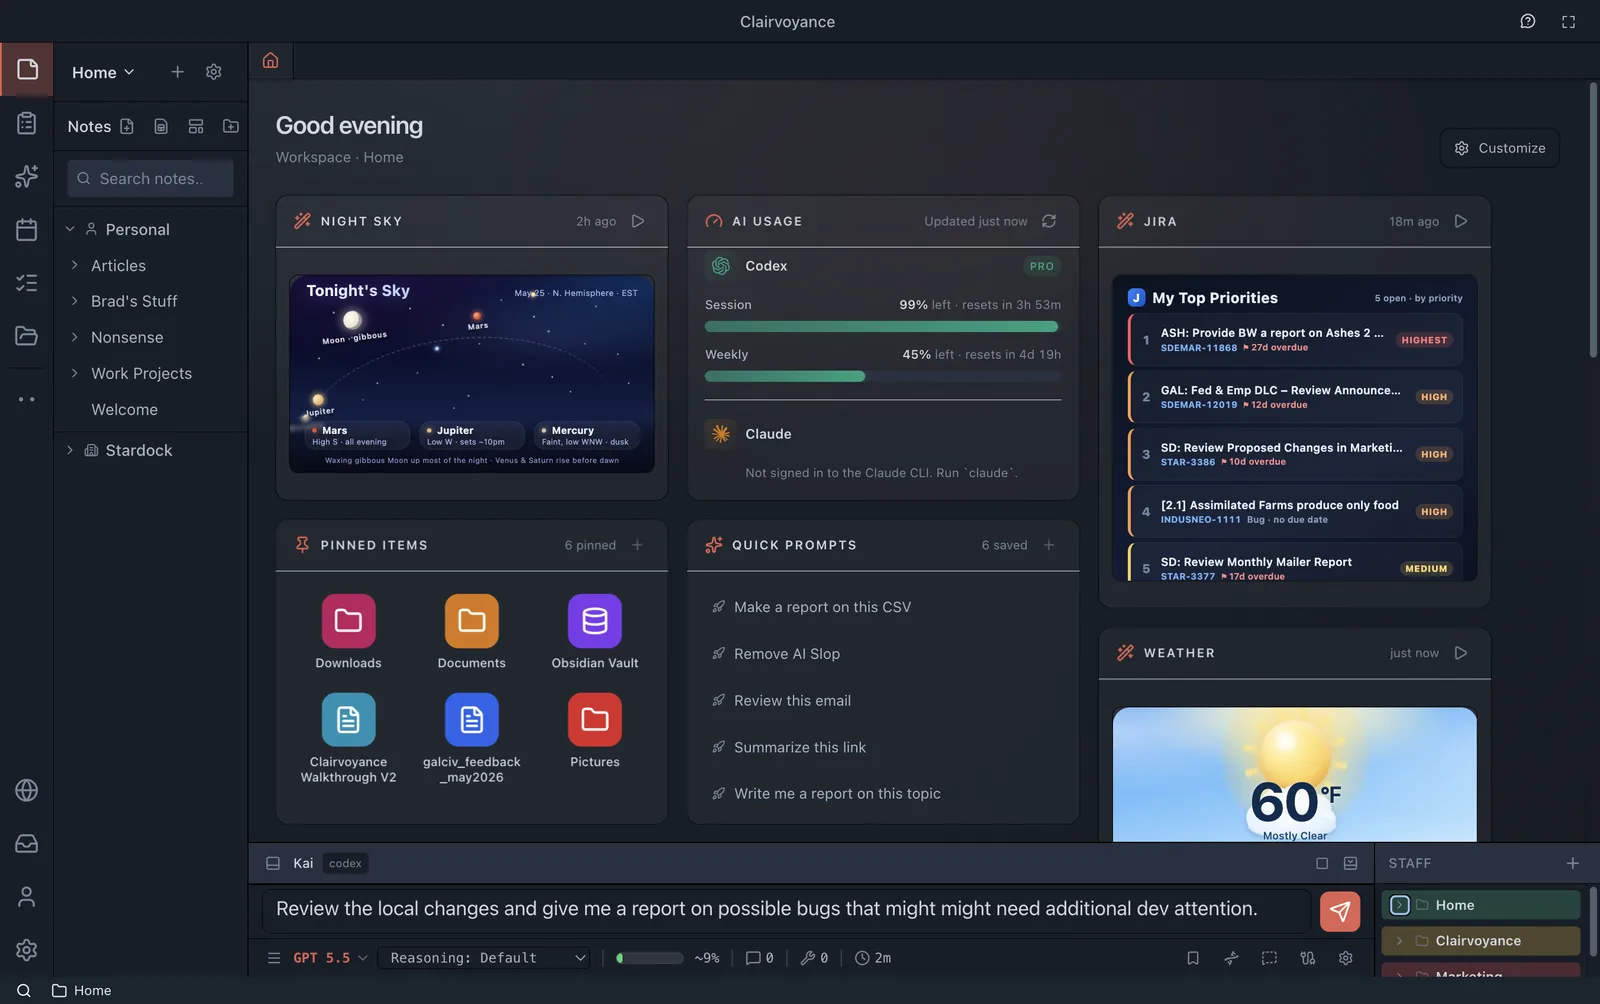Open the inbox icon in the left rail
This screenshot has height=1004, width=1600.
(x=27, y=844)
